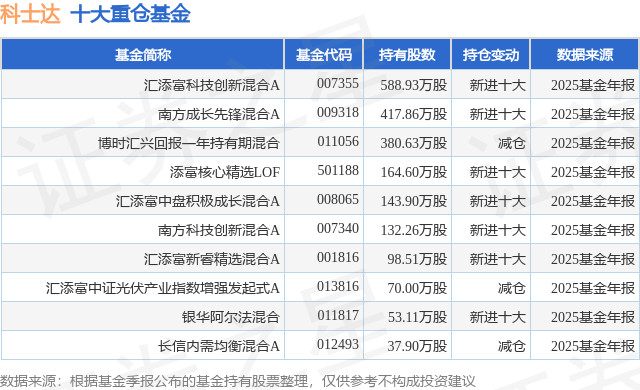Select fund name 汇添富中证光伏产业指数增强发起式A
Screen dimensions: 640x390
click(162, 288)
